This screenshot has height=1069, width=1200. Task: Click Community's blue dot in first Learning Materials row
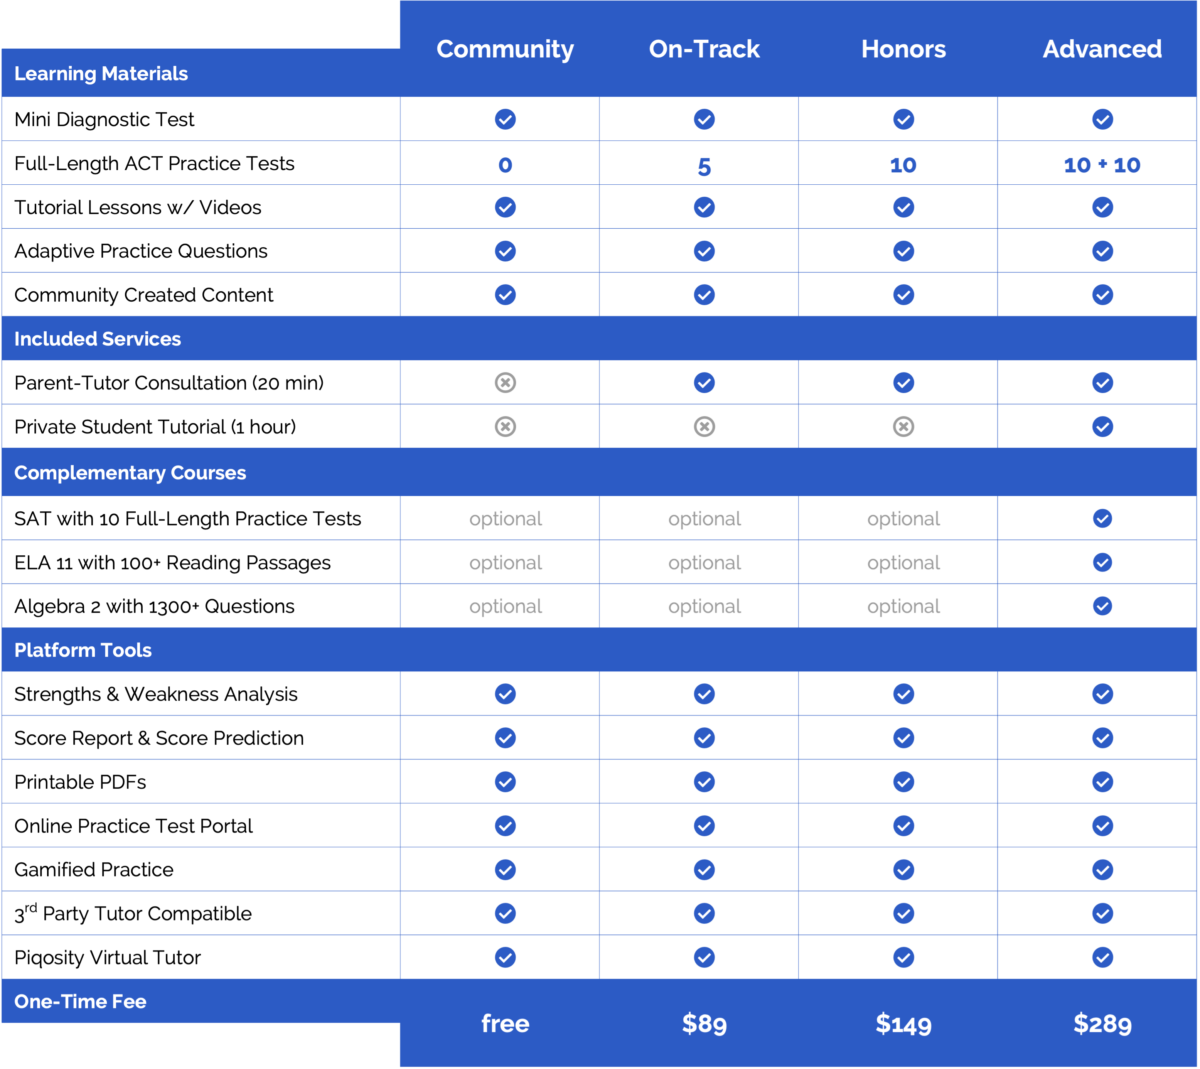505,120
